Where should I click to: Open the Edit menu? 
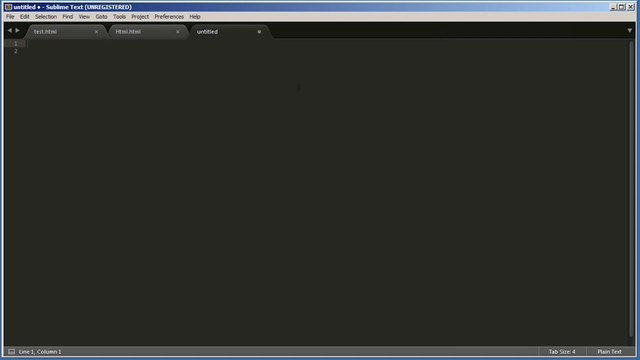click(24, 17)
